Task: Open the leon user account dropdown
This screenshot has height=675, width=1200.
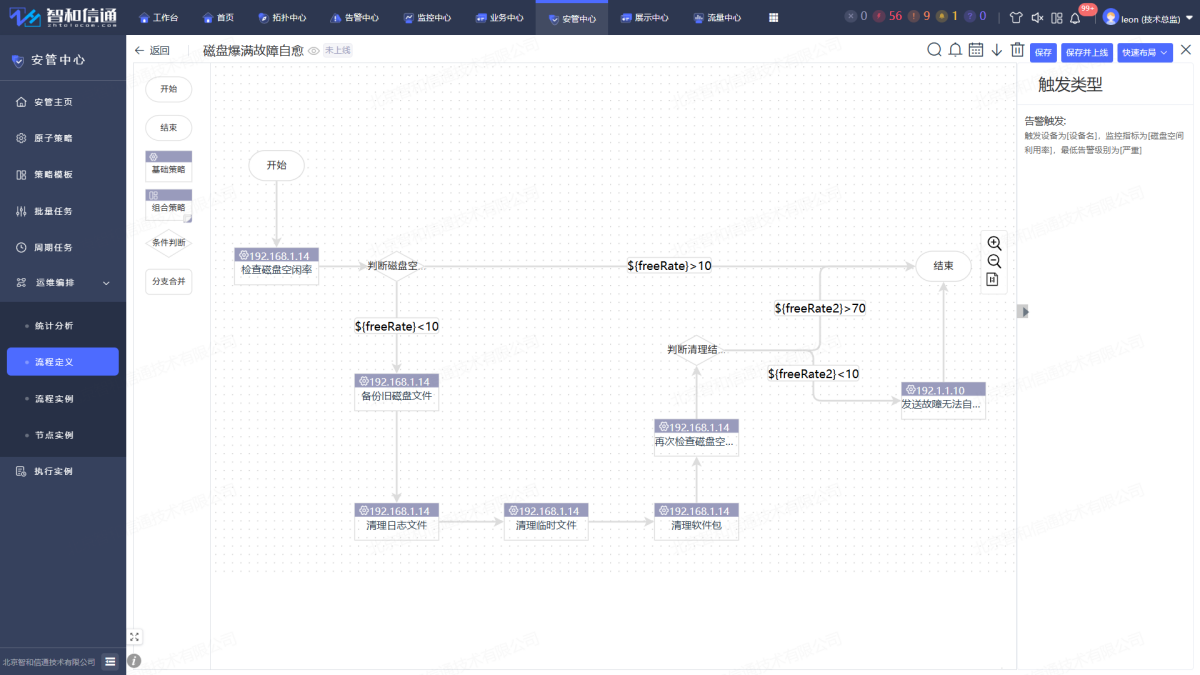Action: tap(1147, 17)
